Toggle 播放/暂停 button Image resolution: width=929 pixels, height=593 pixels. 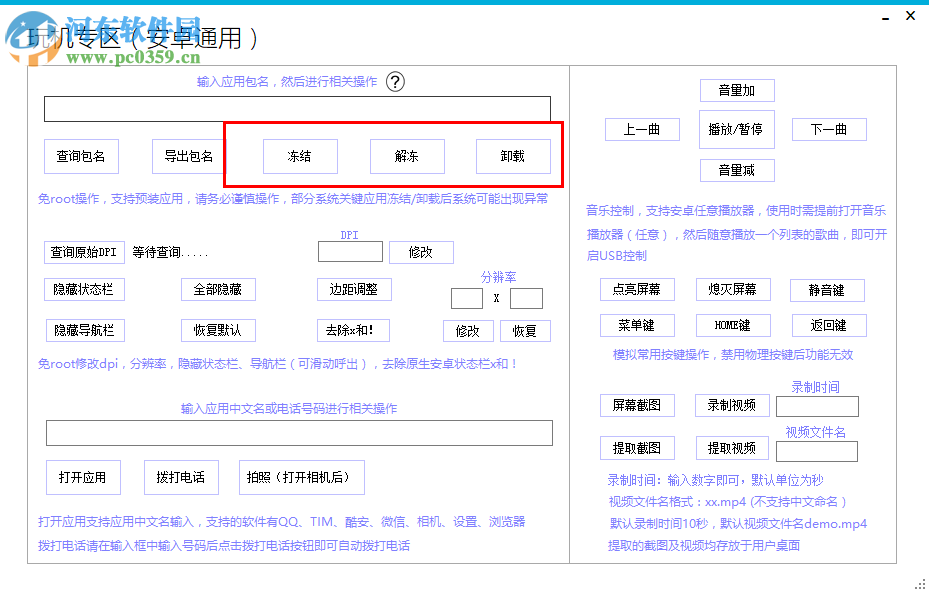pos(736,129)
